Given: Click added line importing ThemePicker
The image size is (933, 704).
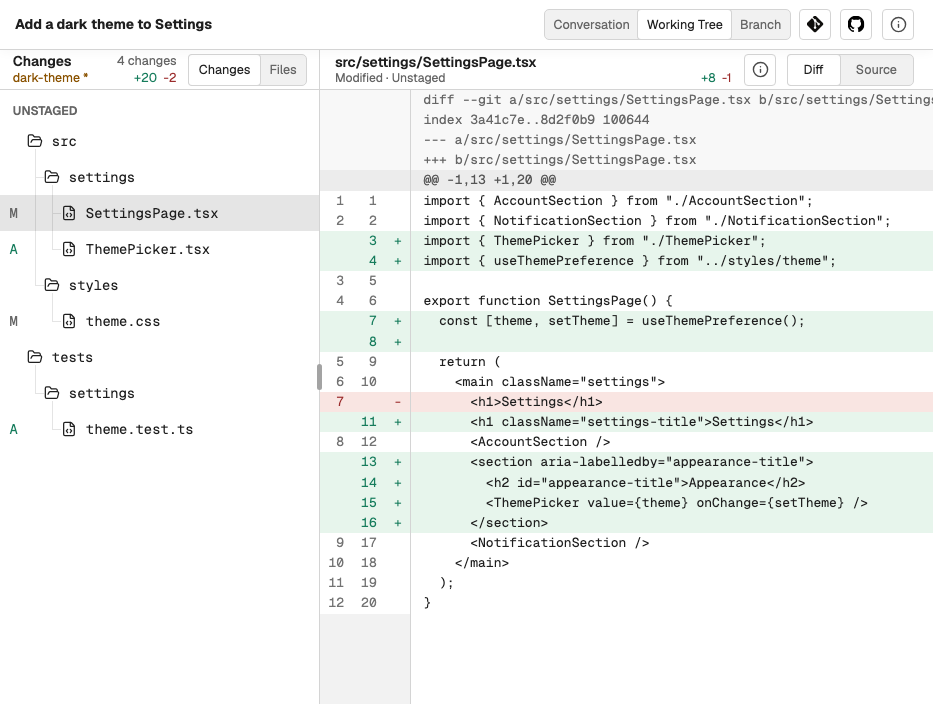Looking at the screenshot, I should pyautogui.click(x=626, y=241).
